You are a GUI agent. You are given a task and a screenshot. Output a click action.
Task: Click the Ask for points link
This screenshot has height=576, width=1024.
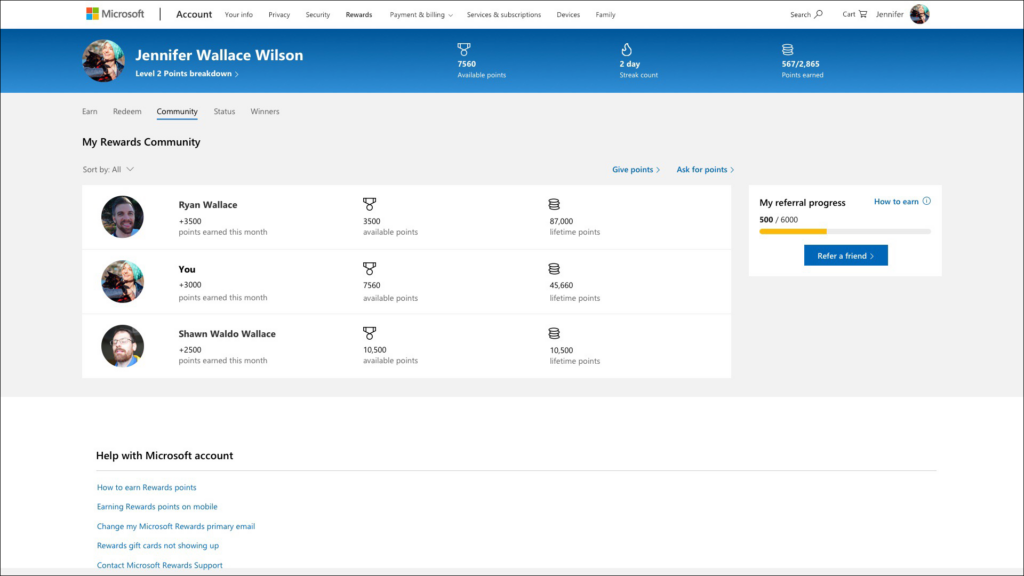point(705,170)
